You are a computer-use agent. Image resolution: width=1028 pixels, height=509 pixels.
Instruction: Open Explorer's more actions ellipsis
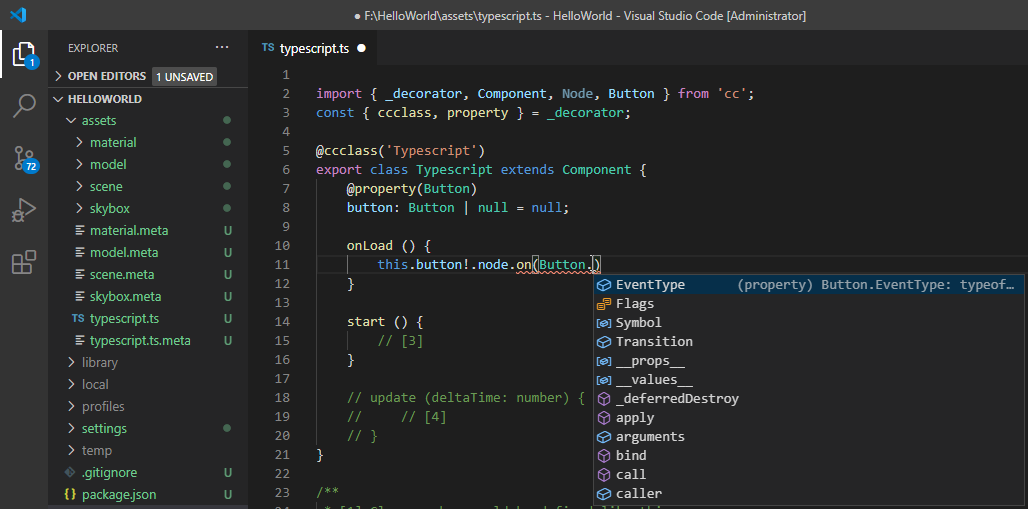(222, 47)
